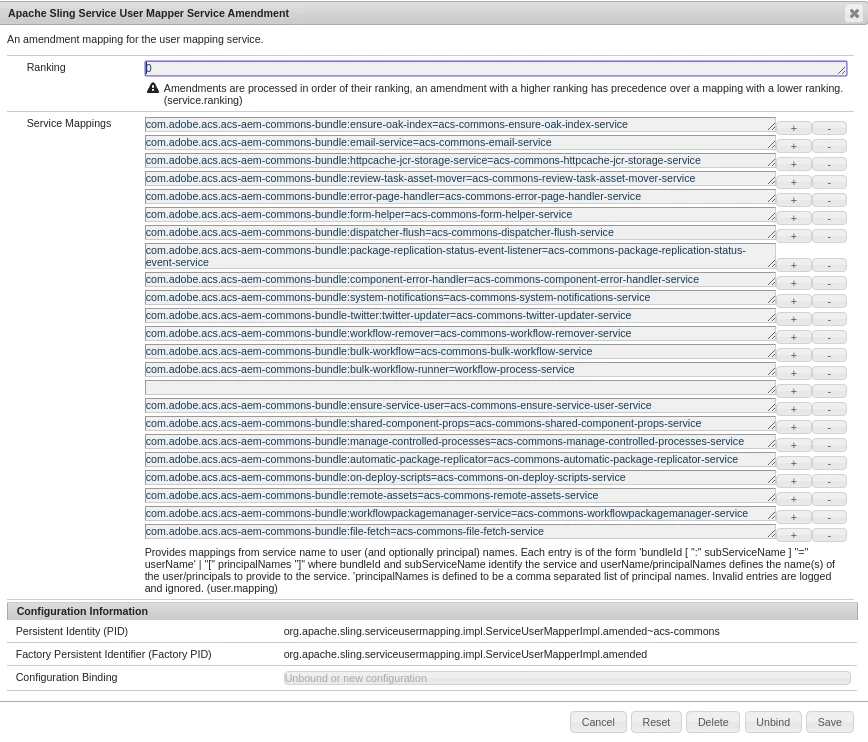Close the Service User Mapper Amendment dialog

(854, 13)
